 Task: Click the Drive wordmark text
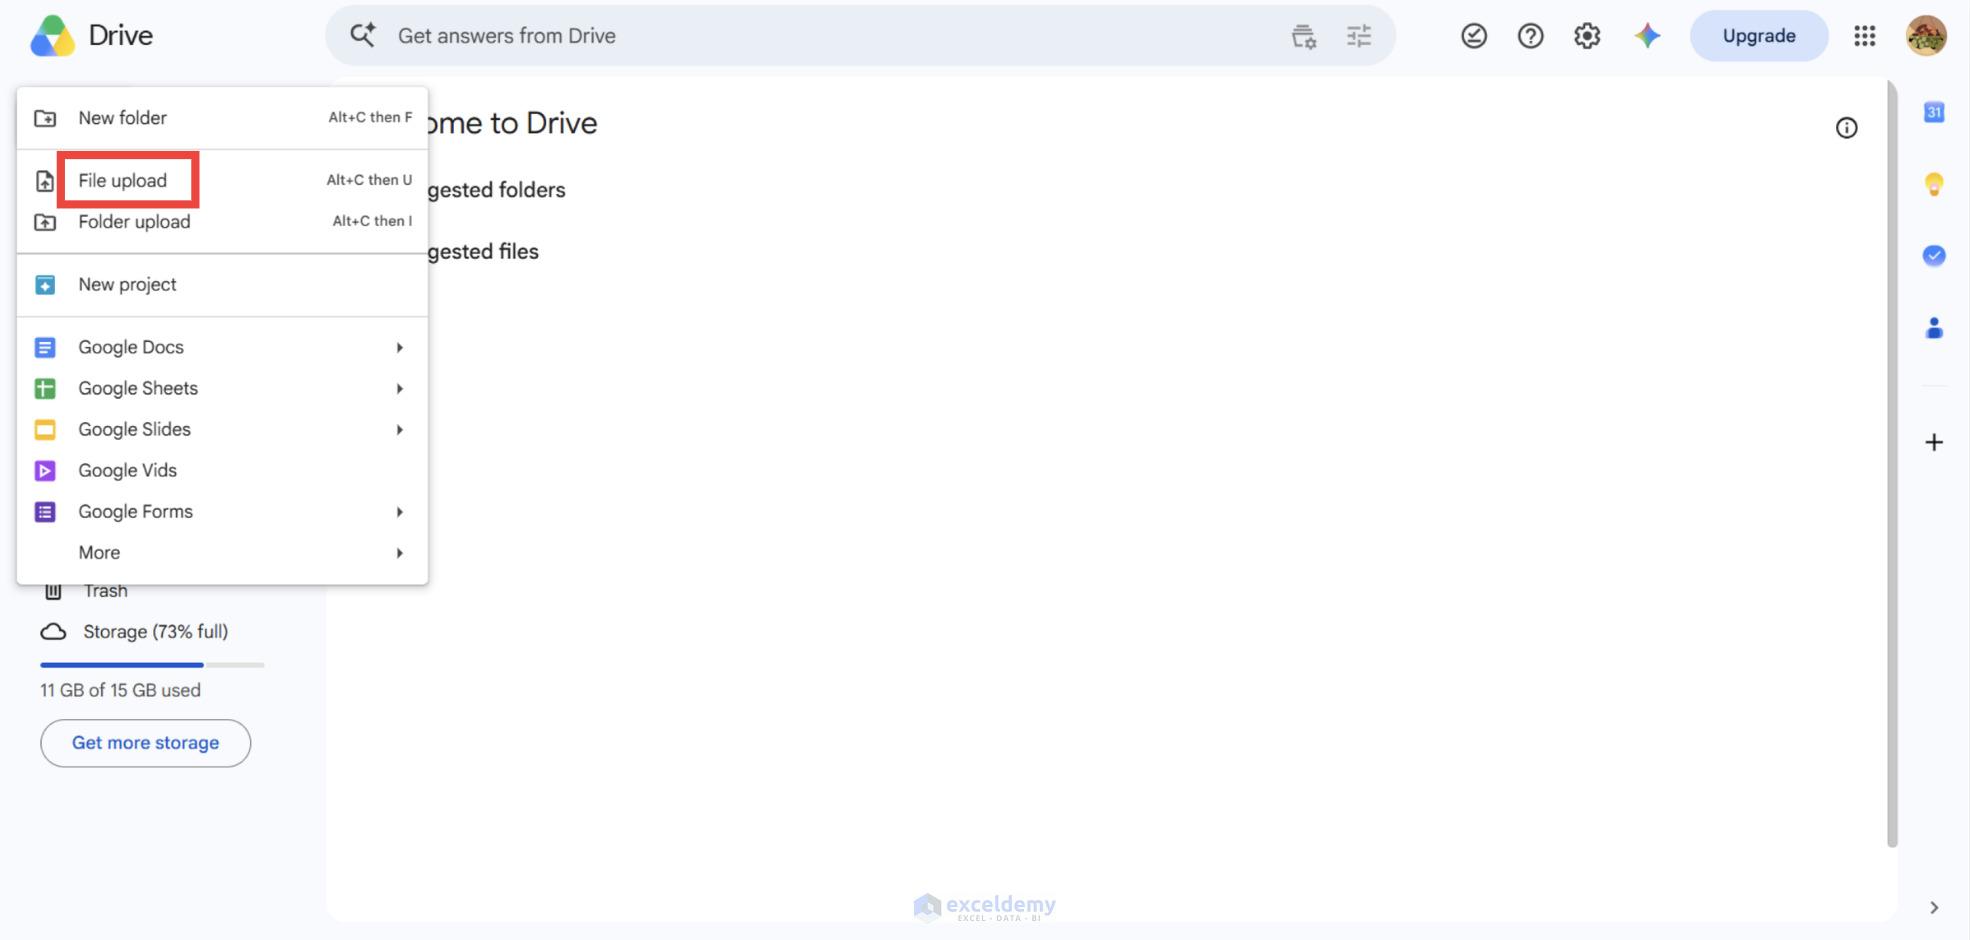[x=121, y=36]
